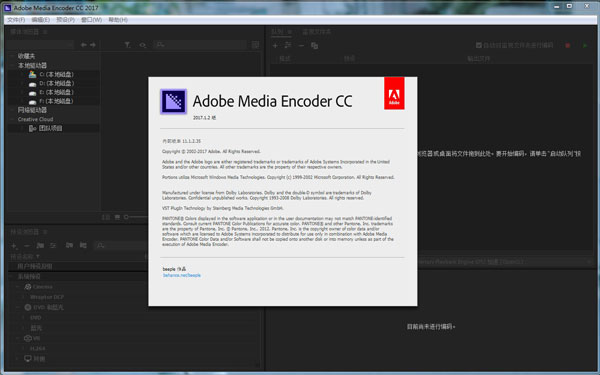Export presets icon in preset browser
This screenshot has width=600, height=375.
[x=83, y=245]
